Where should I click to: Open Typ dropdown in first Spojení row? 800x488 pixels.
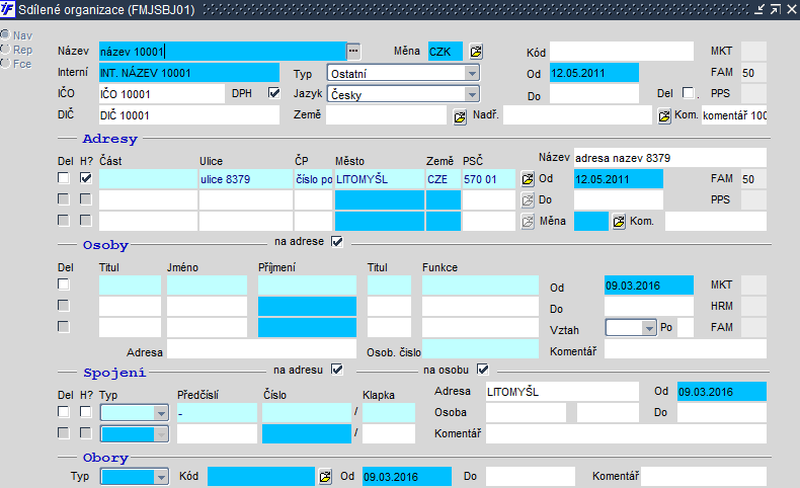(x=134, y=412)
